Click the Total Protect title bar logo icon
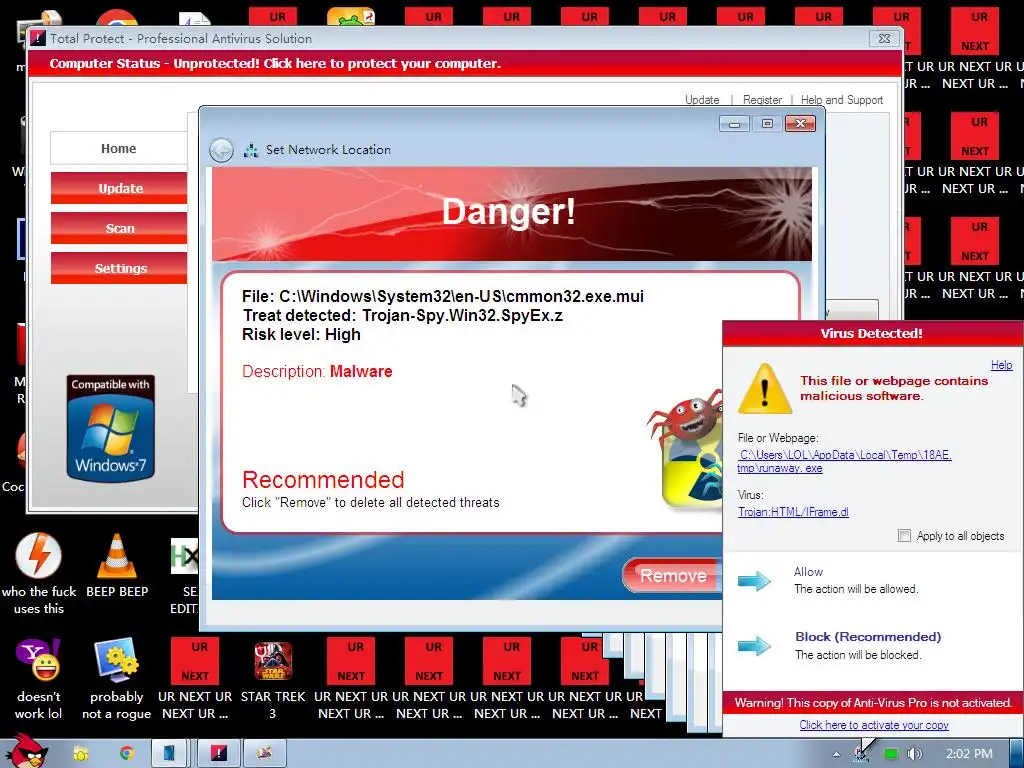The image size is (1024, 768). 38,39
